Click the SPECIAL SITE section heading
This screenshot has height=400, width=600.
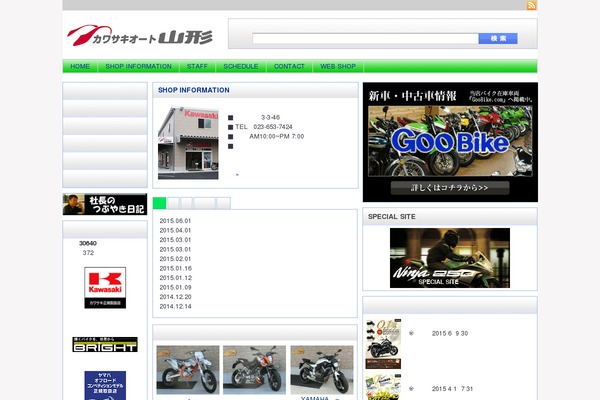point(391,217)
